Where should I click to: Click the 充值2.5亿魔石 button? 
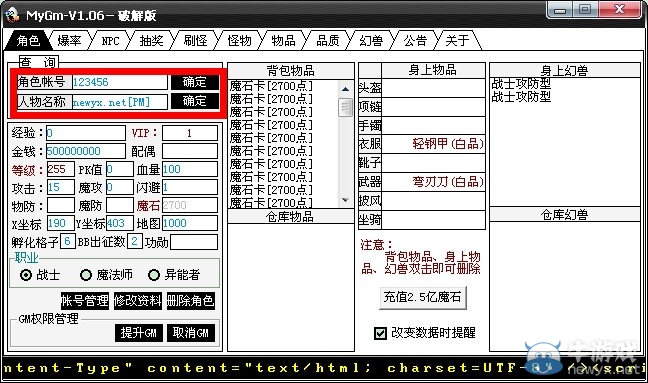pyautogui.click(x=422, y=297)
